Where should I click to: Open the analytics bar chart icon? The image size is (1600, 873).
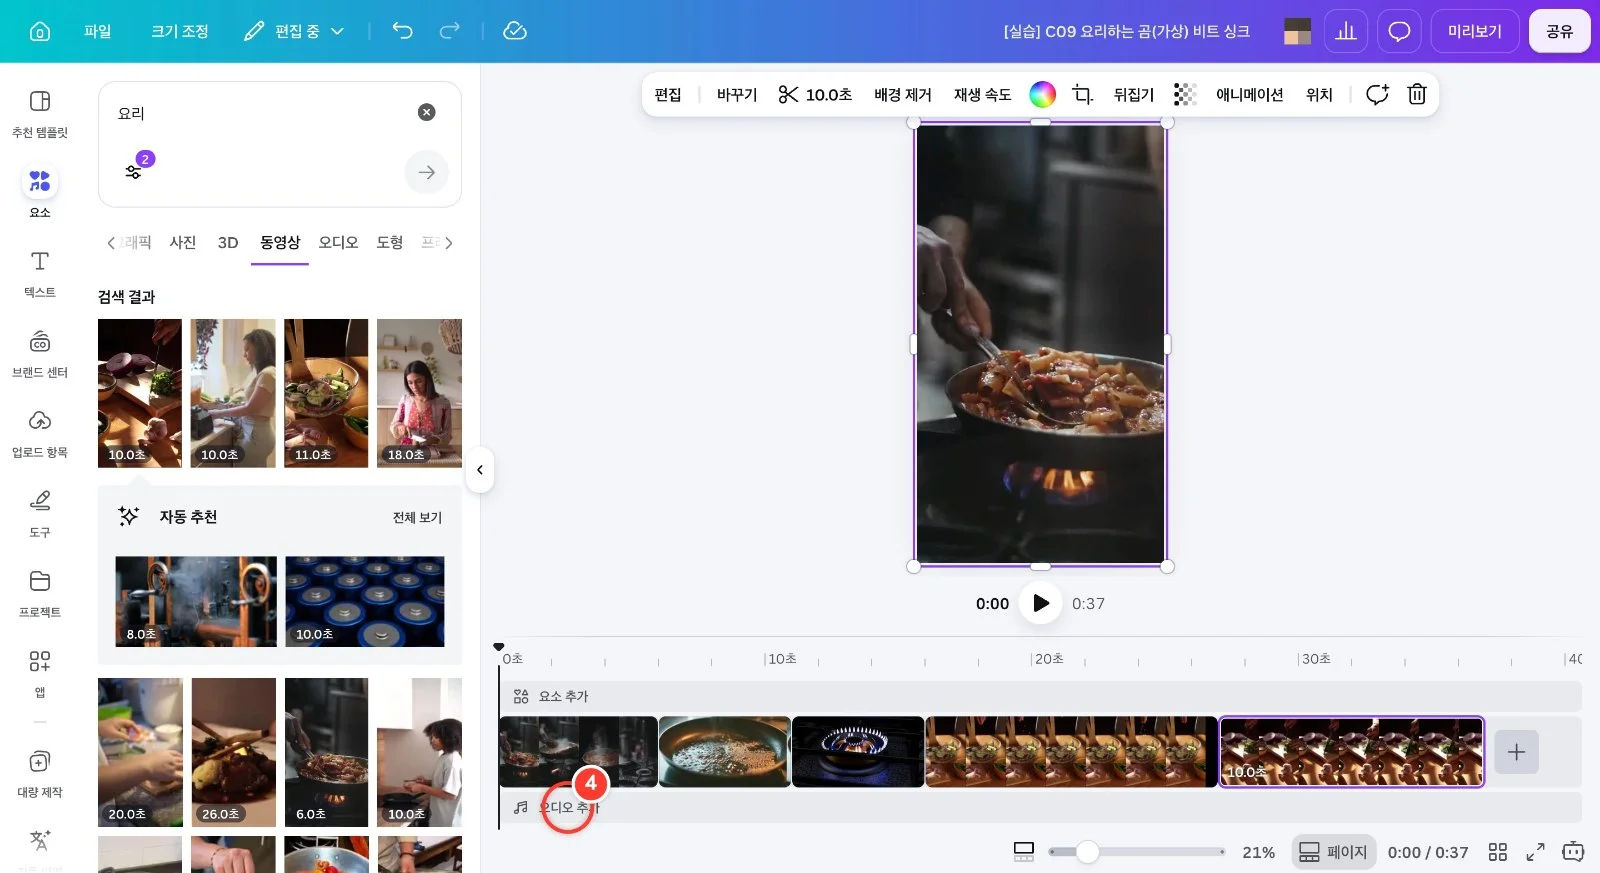click(1346, 31)
